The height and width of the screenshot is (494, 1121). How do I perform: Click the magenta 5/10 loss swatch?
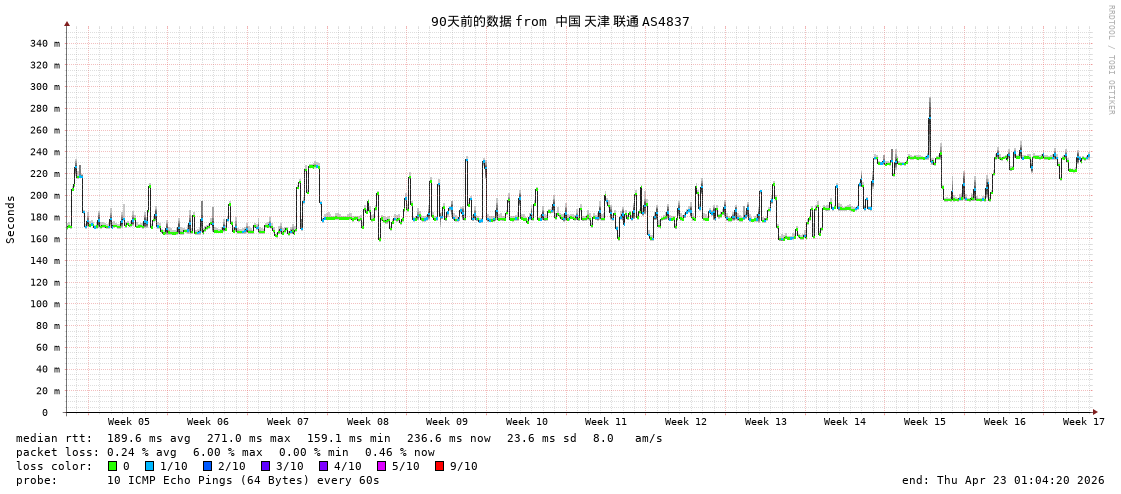click(382, 466)
